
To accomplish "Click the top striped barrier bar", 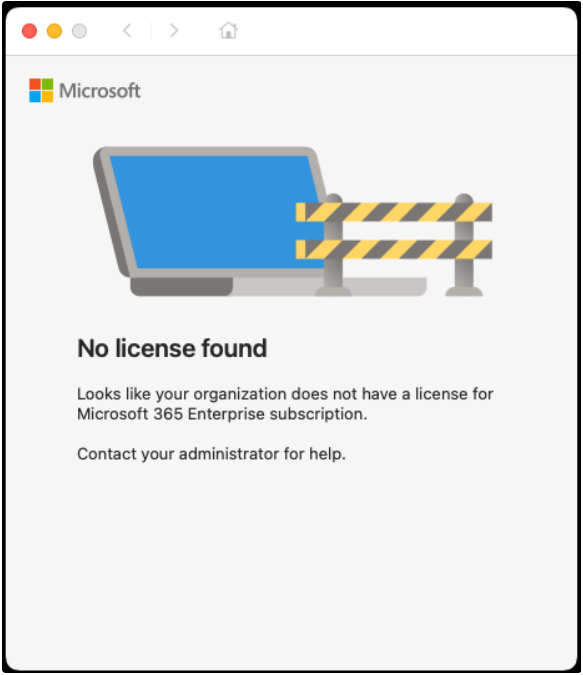I will click(394, 212).
